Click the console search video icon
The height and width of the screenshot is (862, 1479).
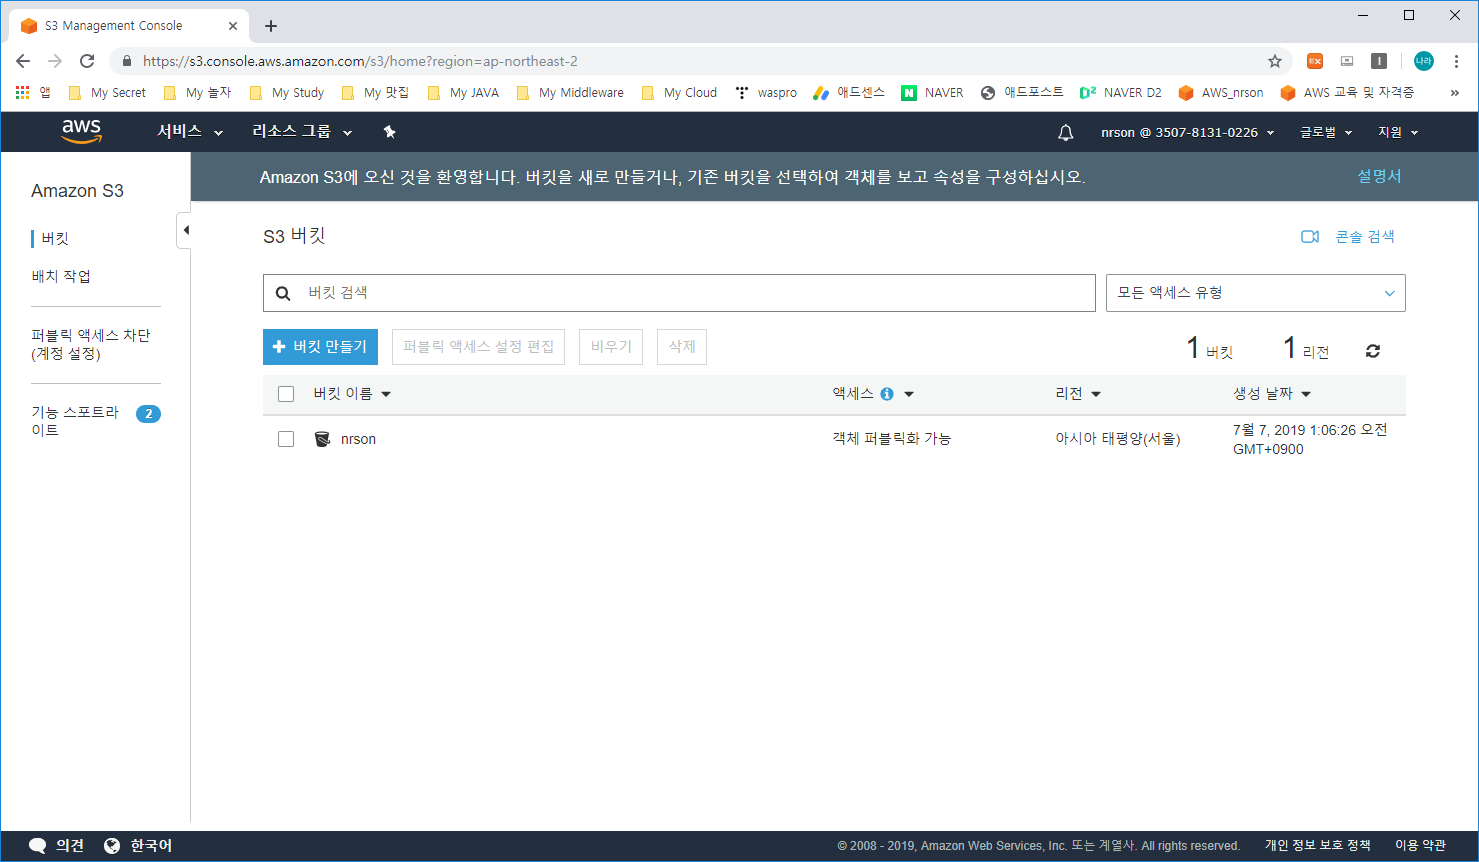1310,237
